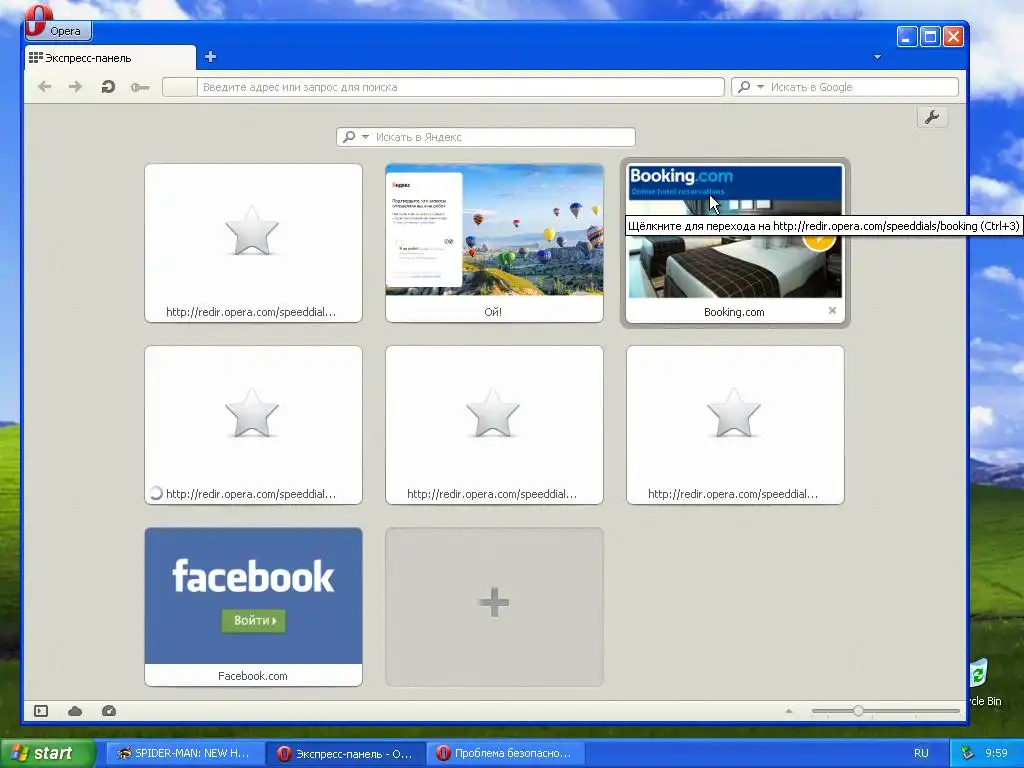1024x768 pixels.
Task: Toggle the side panel icon in status bar
Action: pyautogui.click(x=41, y=711)
